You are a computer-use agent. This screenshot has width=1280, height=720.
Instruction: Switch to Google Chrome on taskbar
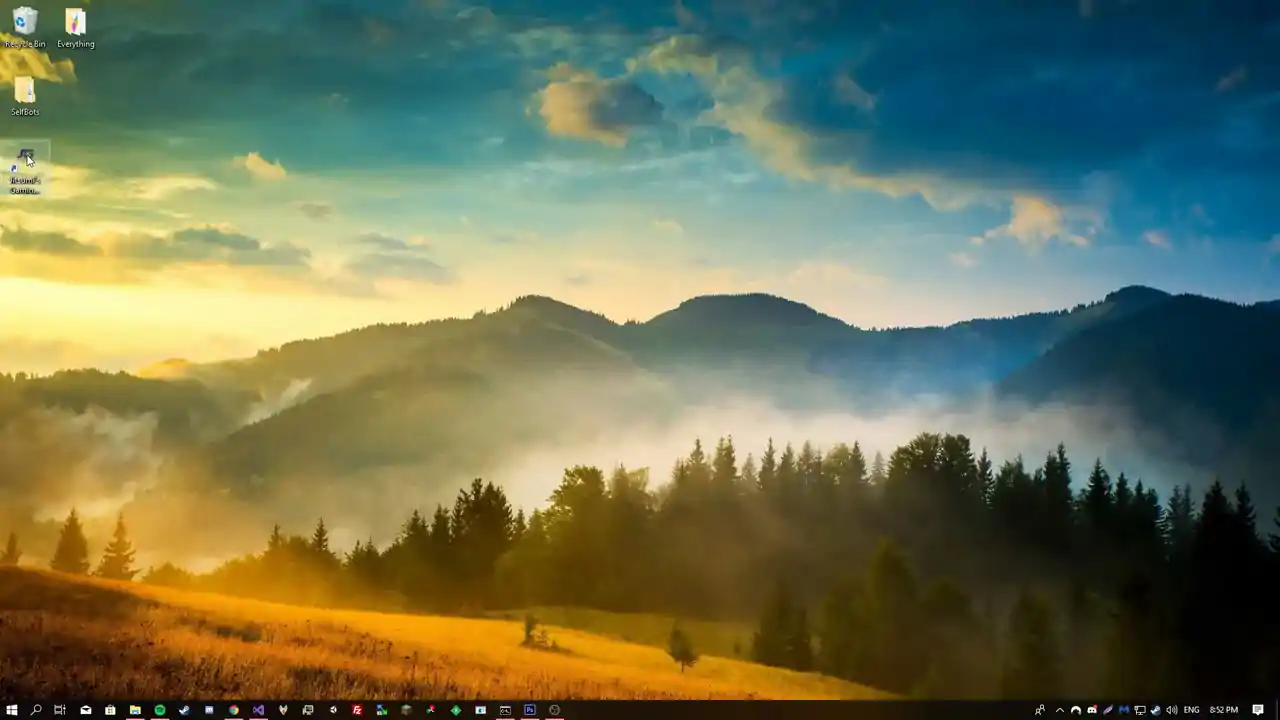(x=234, y=710)
